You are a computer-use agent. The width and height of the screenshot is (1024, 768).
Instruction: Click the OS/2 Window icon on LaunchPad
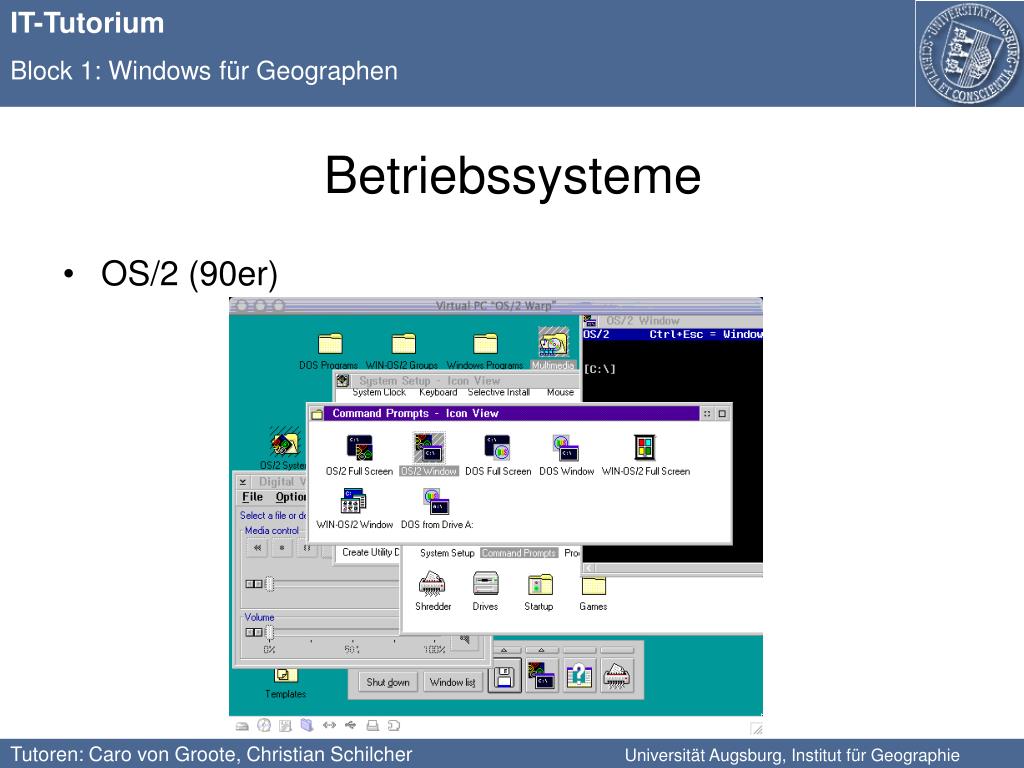click(x=541, y=677)
